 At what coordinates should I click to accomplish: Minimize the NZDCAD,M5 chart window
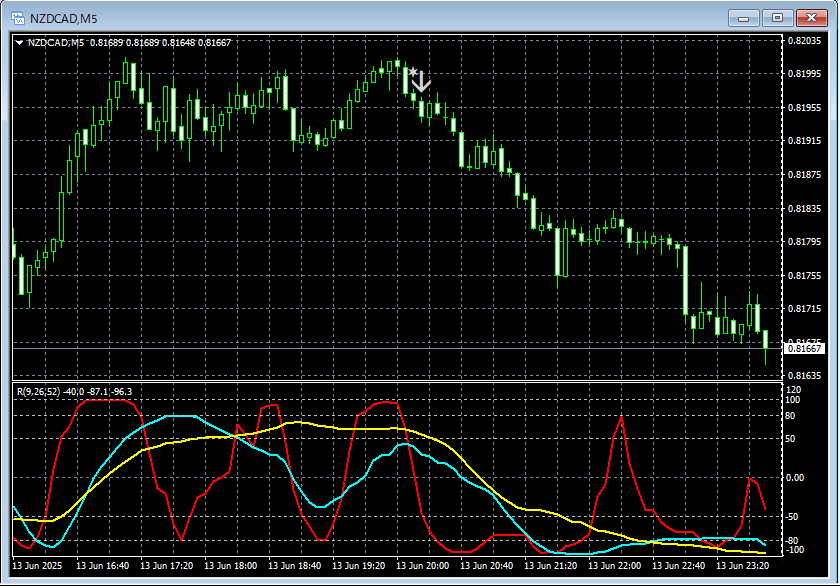point(745,17)
